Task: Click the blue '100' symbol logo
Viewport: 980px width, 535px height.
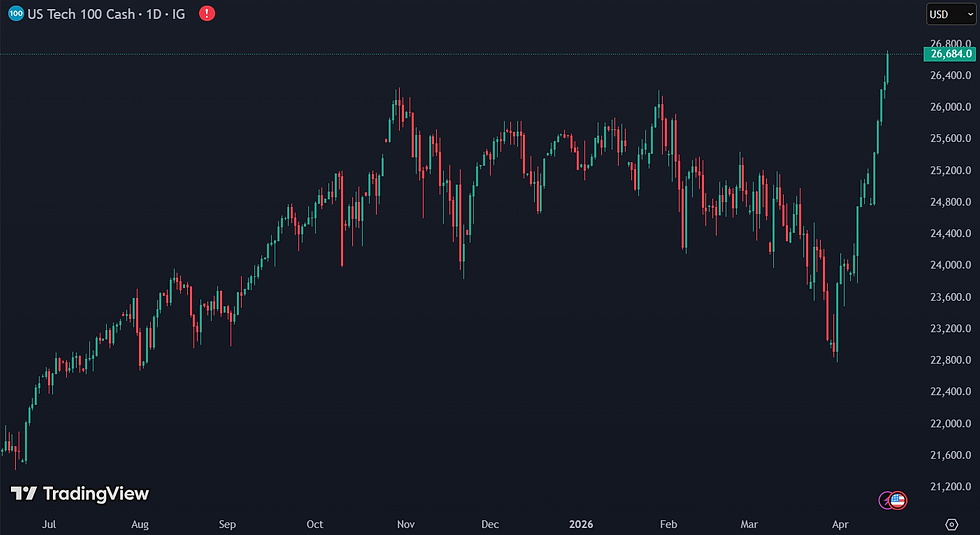Action: tap(16, 14)
